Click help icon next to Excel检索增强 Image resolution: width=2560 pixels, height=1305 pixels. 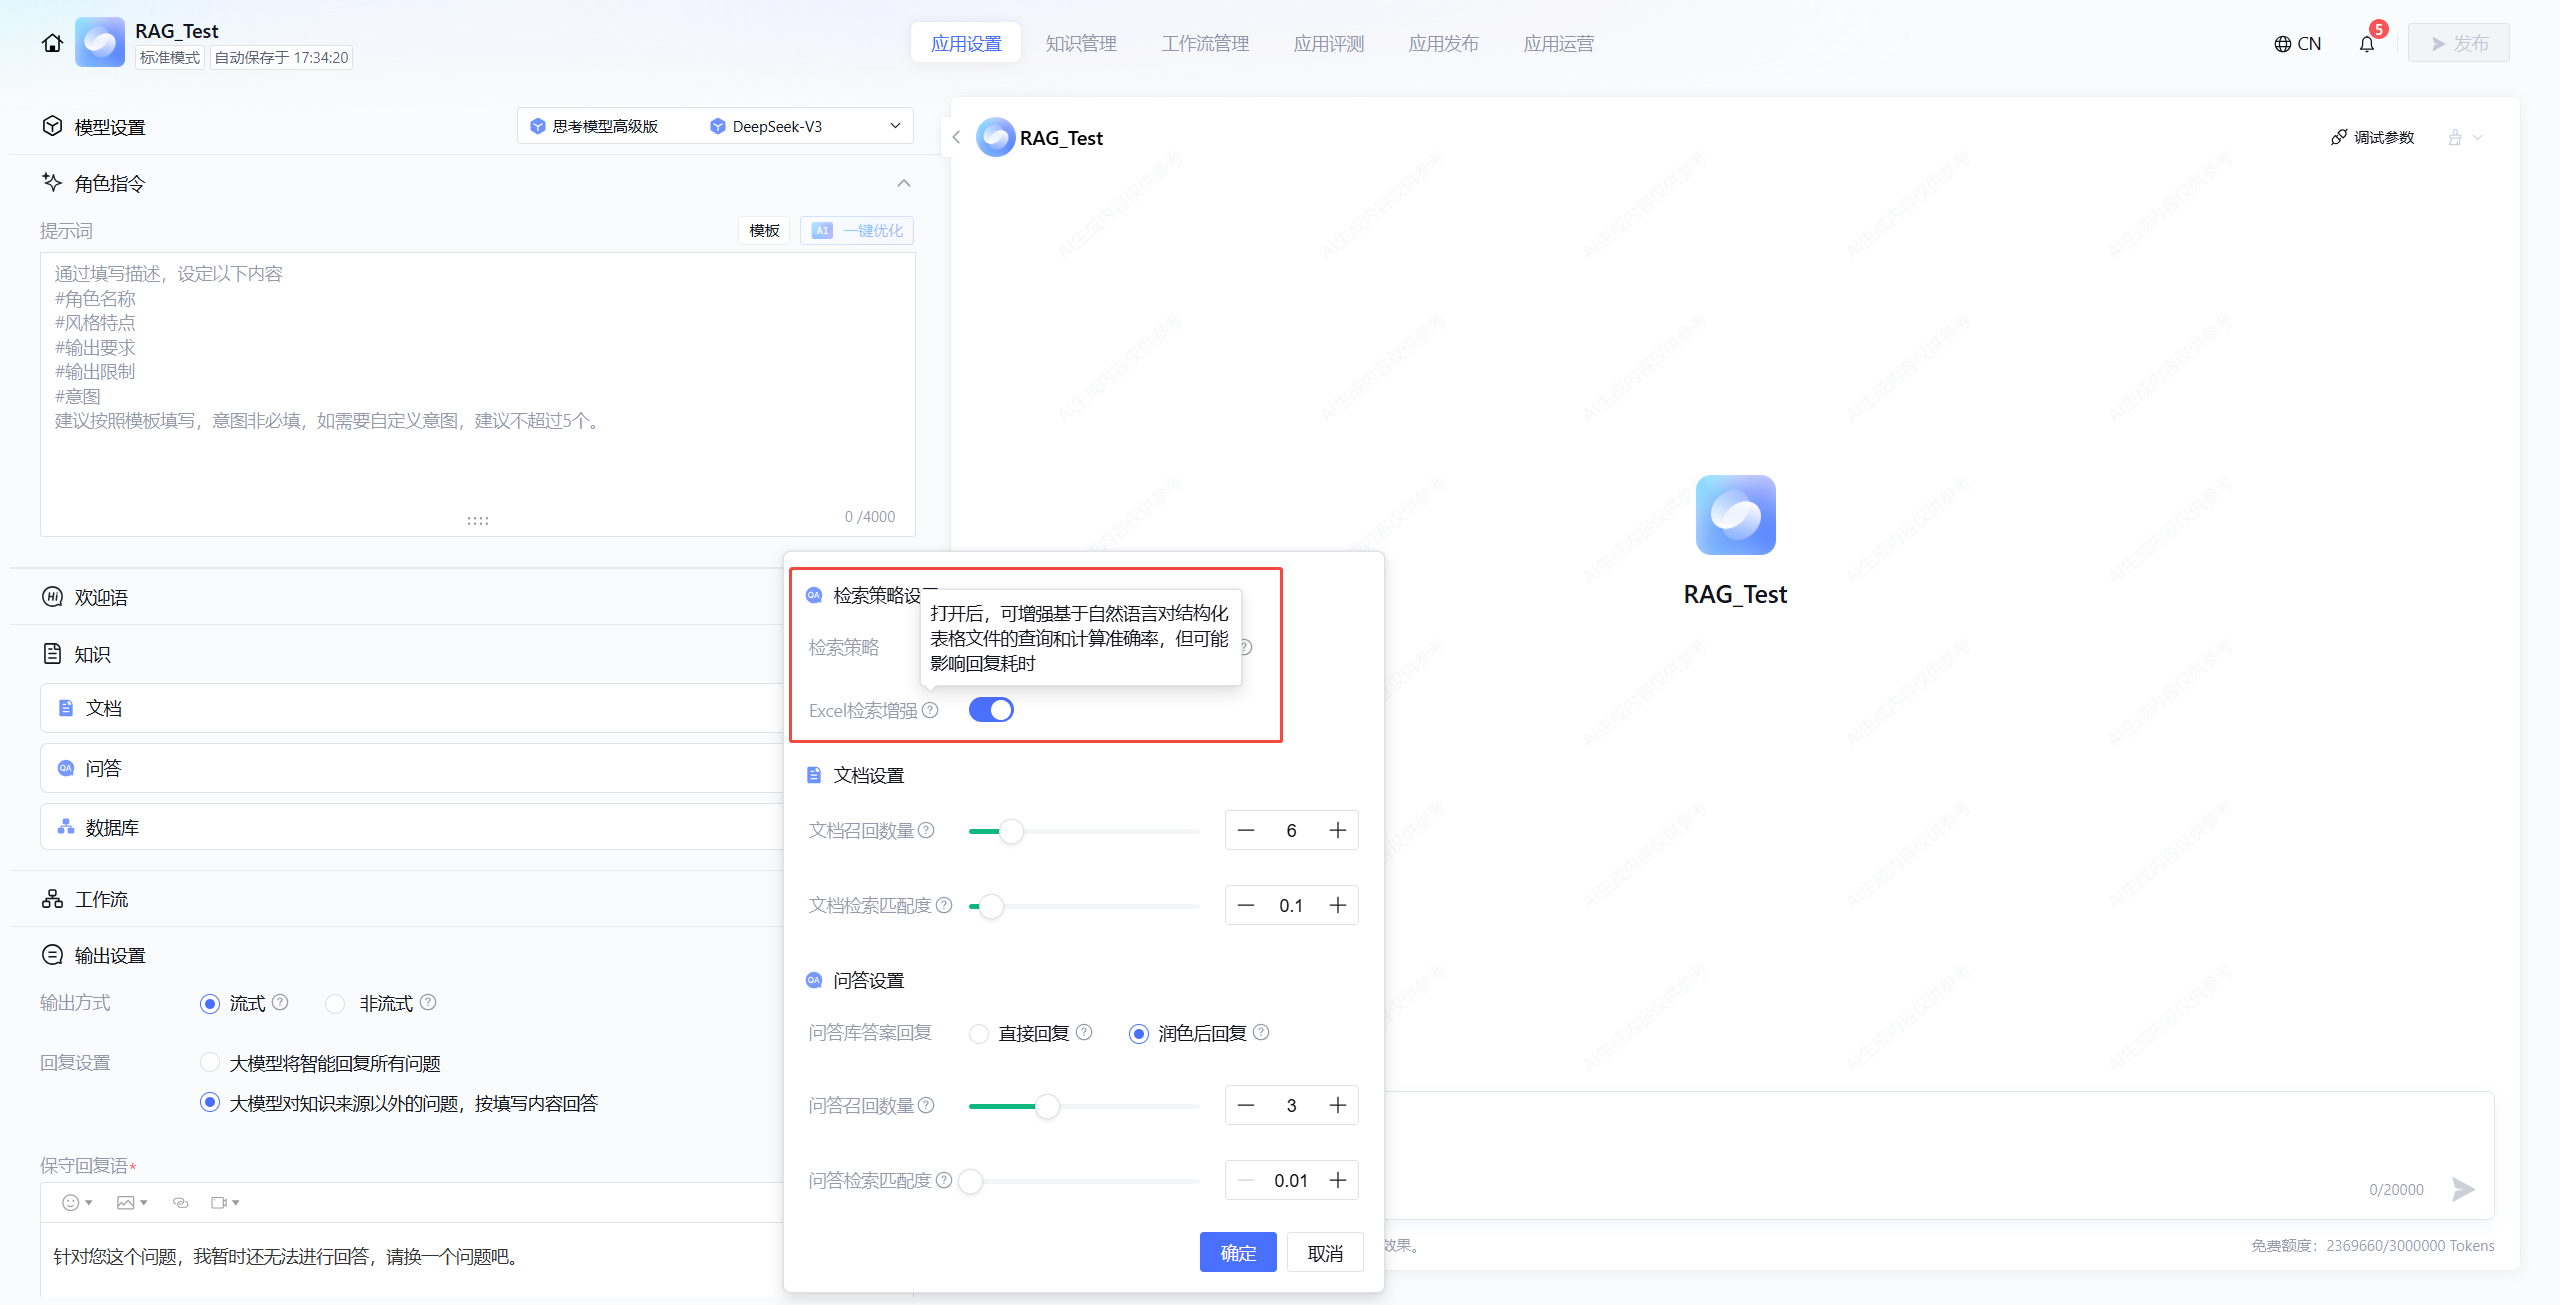coord(930,710)
